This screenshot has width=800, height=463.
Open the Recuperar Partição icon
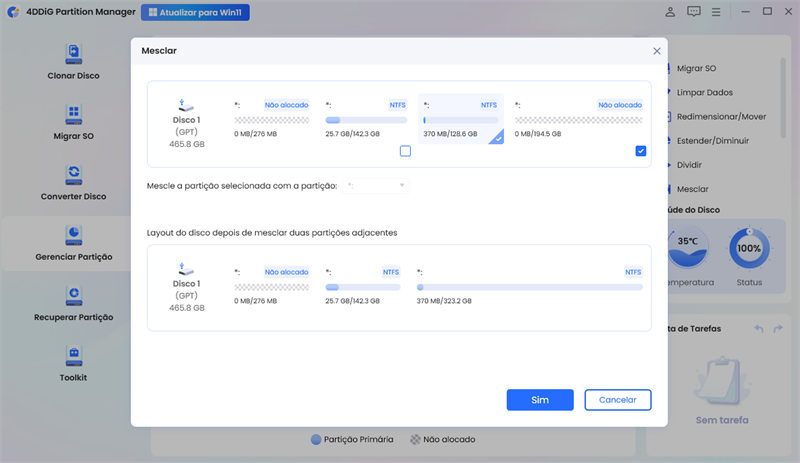click(x=73, y=295)
